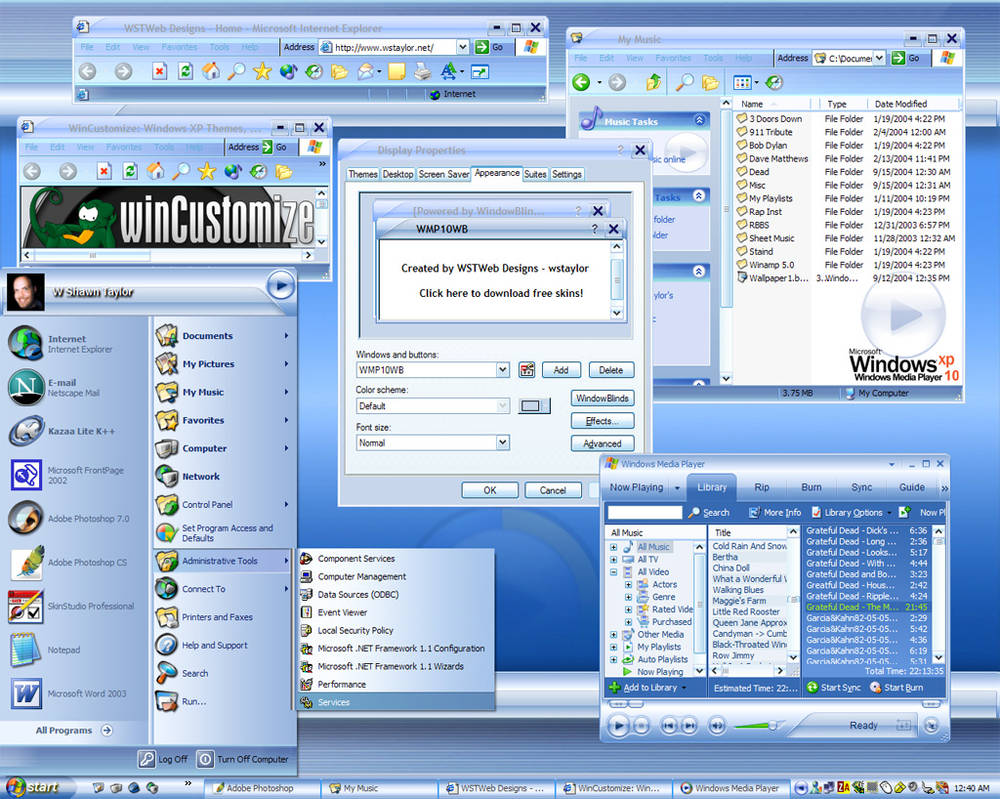
Task: Open Control Panel in Start menu
Action: point(222,504)
